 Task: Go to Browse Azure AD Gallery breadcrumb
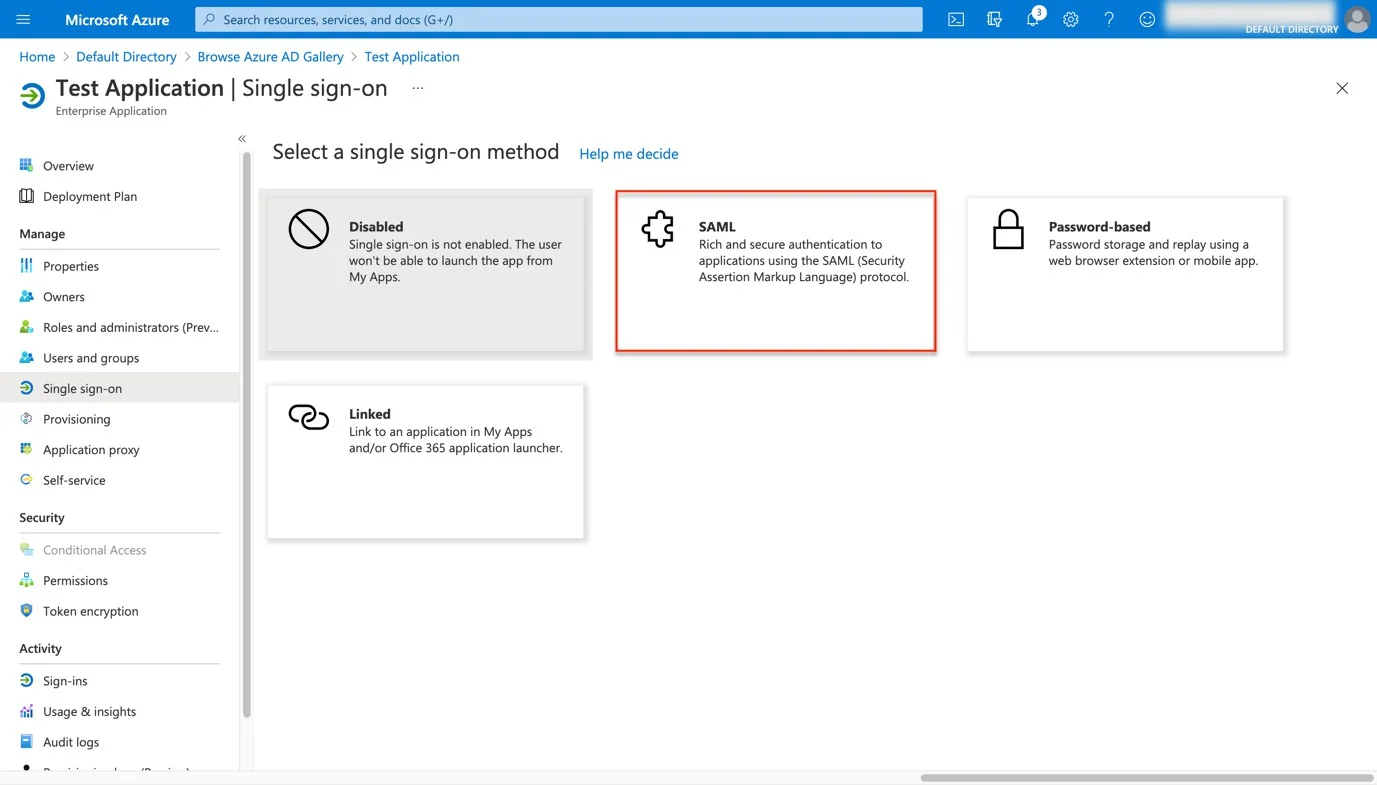(x=270, y=57)
